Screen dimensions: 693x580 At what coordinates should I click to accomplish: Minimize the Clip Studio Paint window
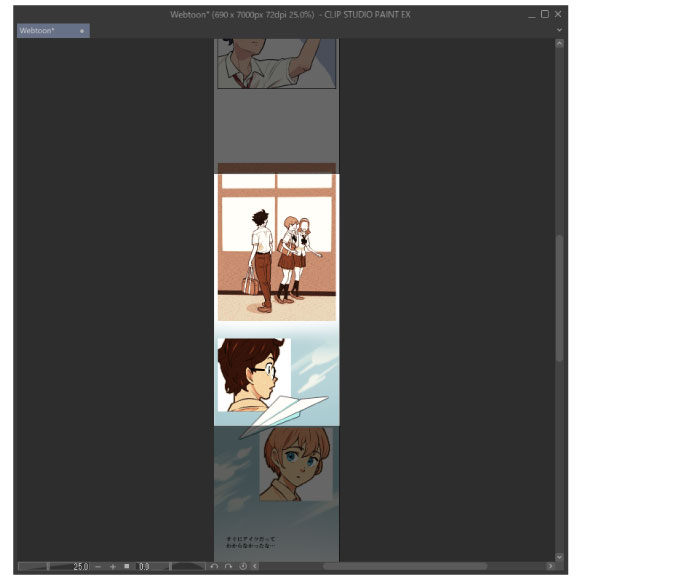point(531,15)
